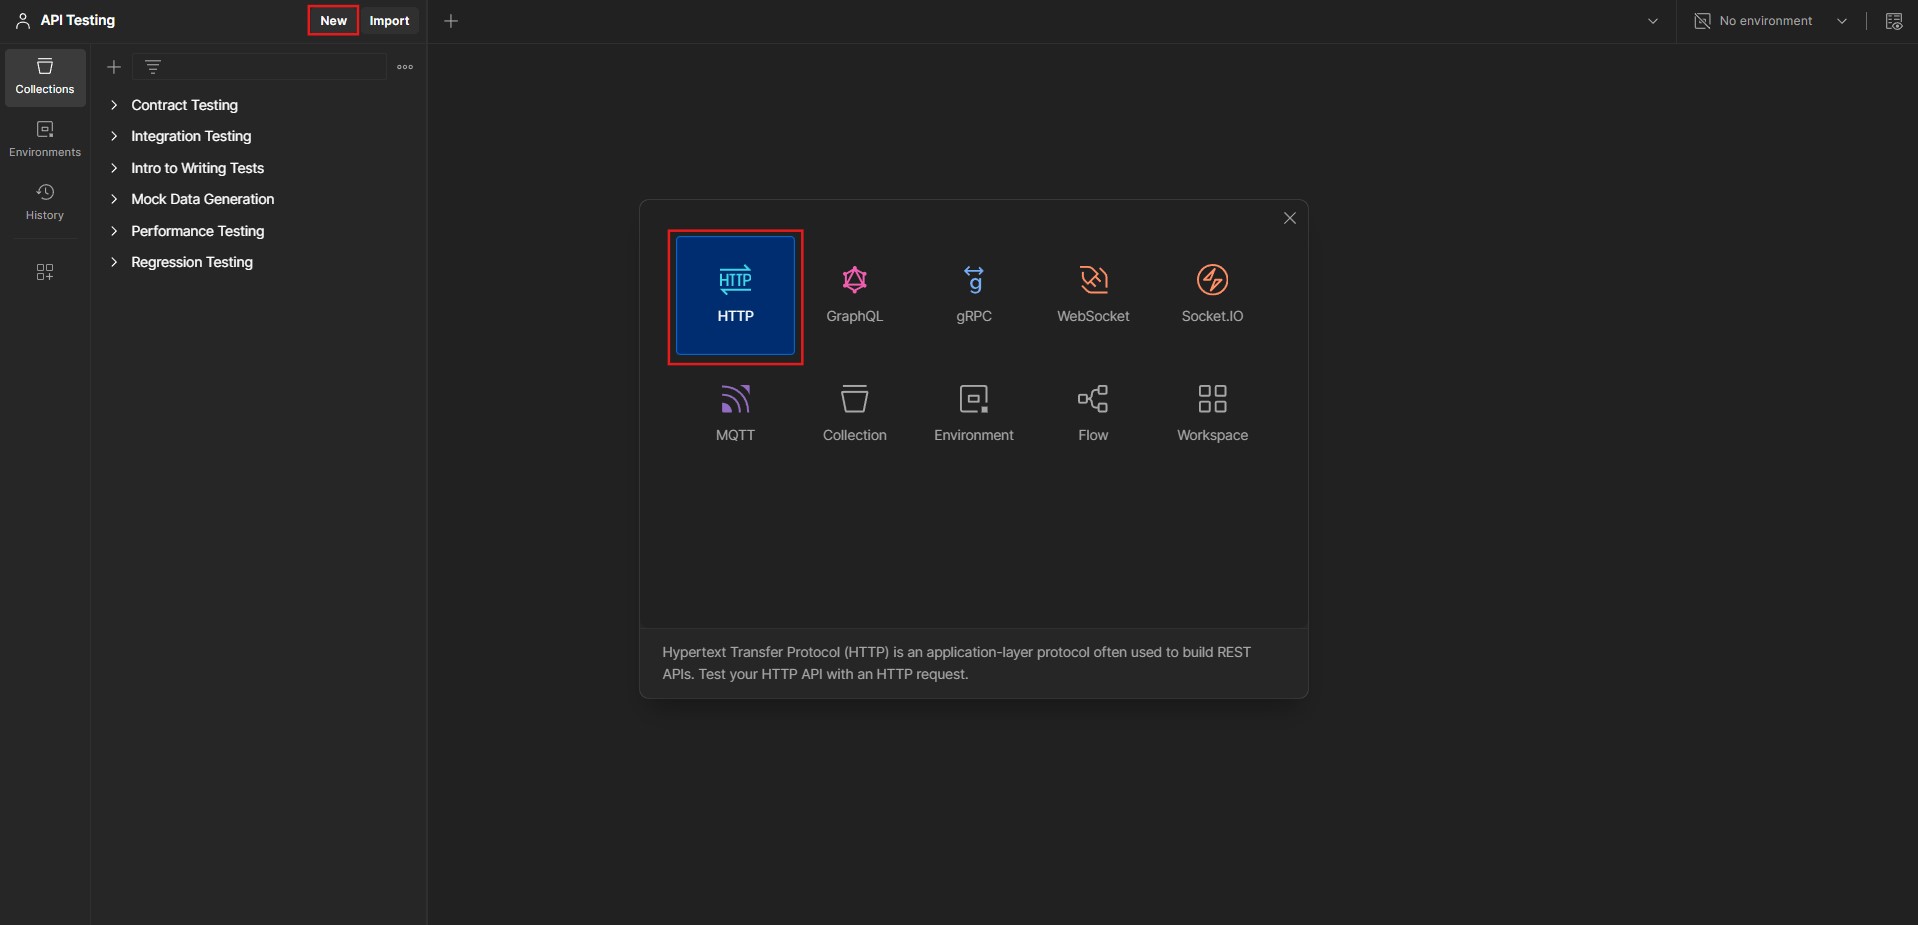Viewport: 1918px width, 925px height.
Task: Open collections more options menu
Action: coord(405,67)
